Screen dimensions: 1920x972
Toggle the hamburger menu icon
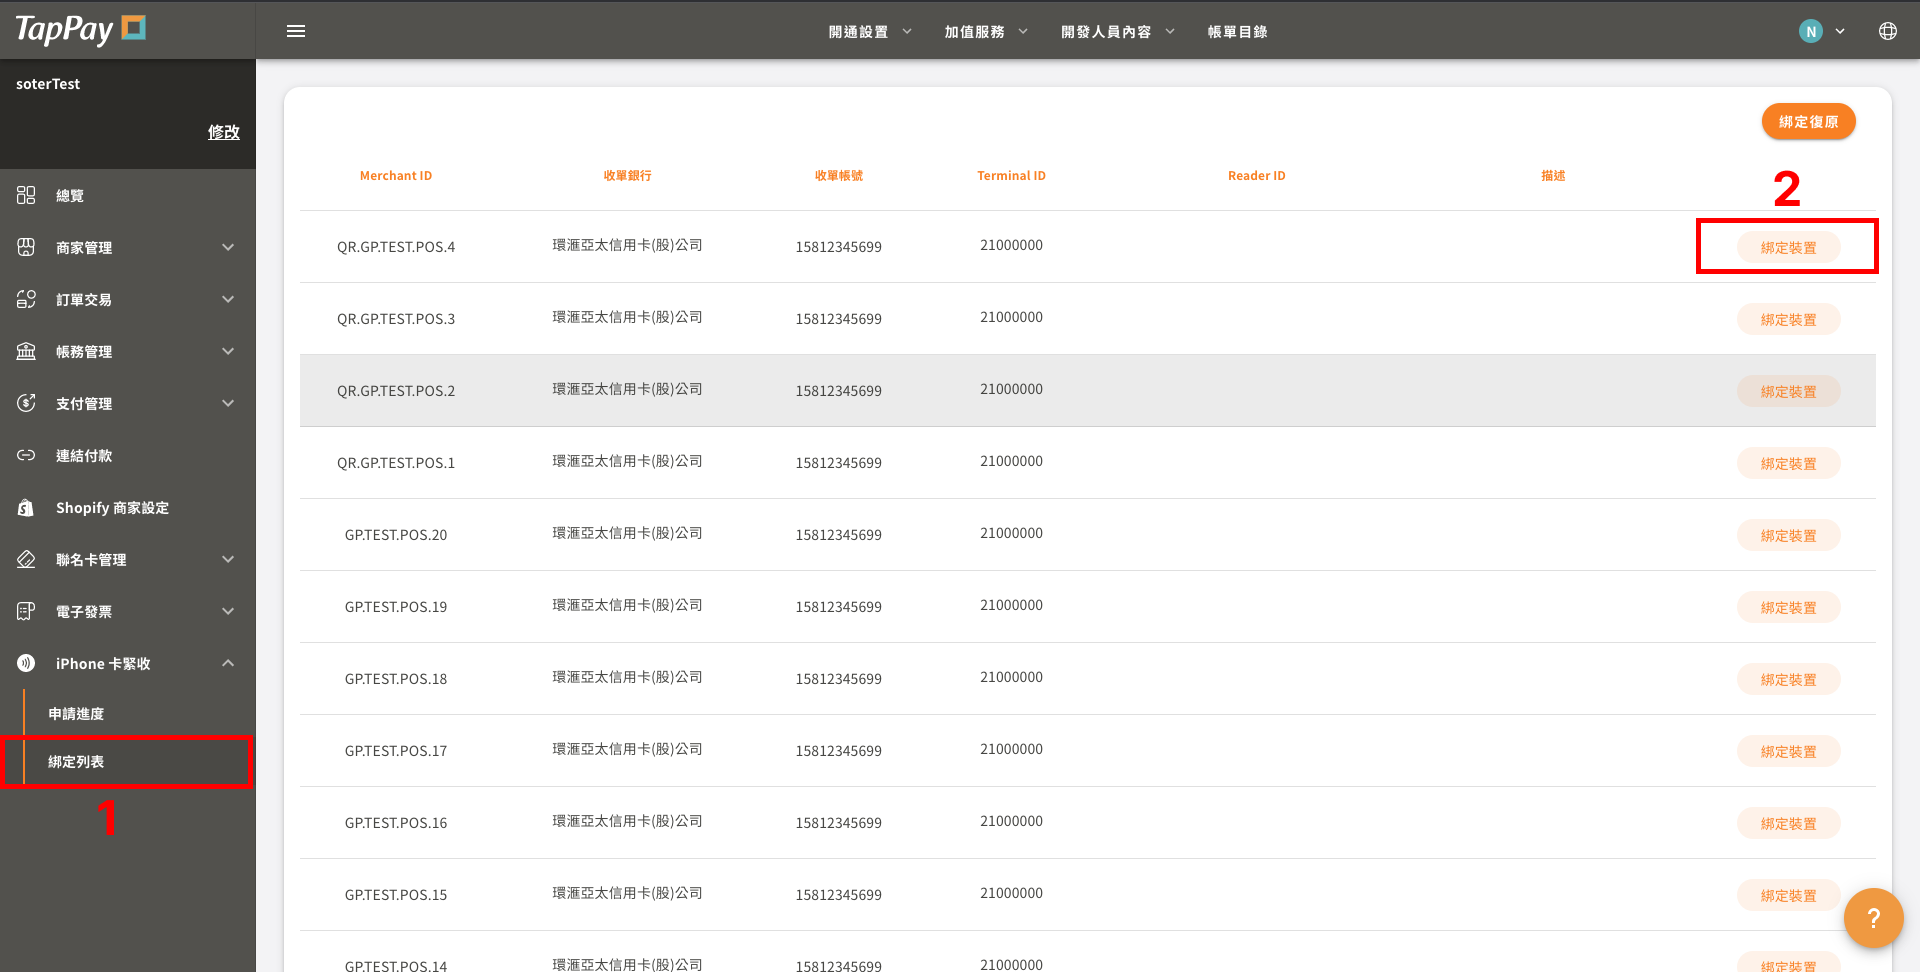(x=296, y=31)
